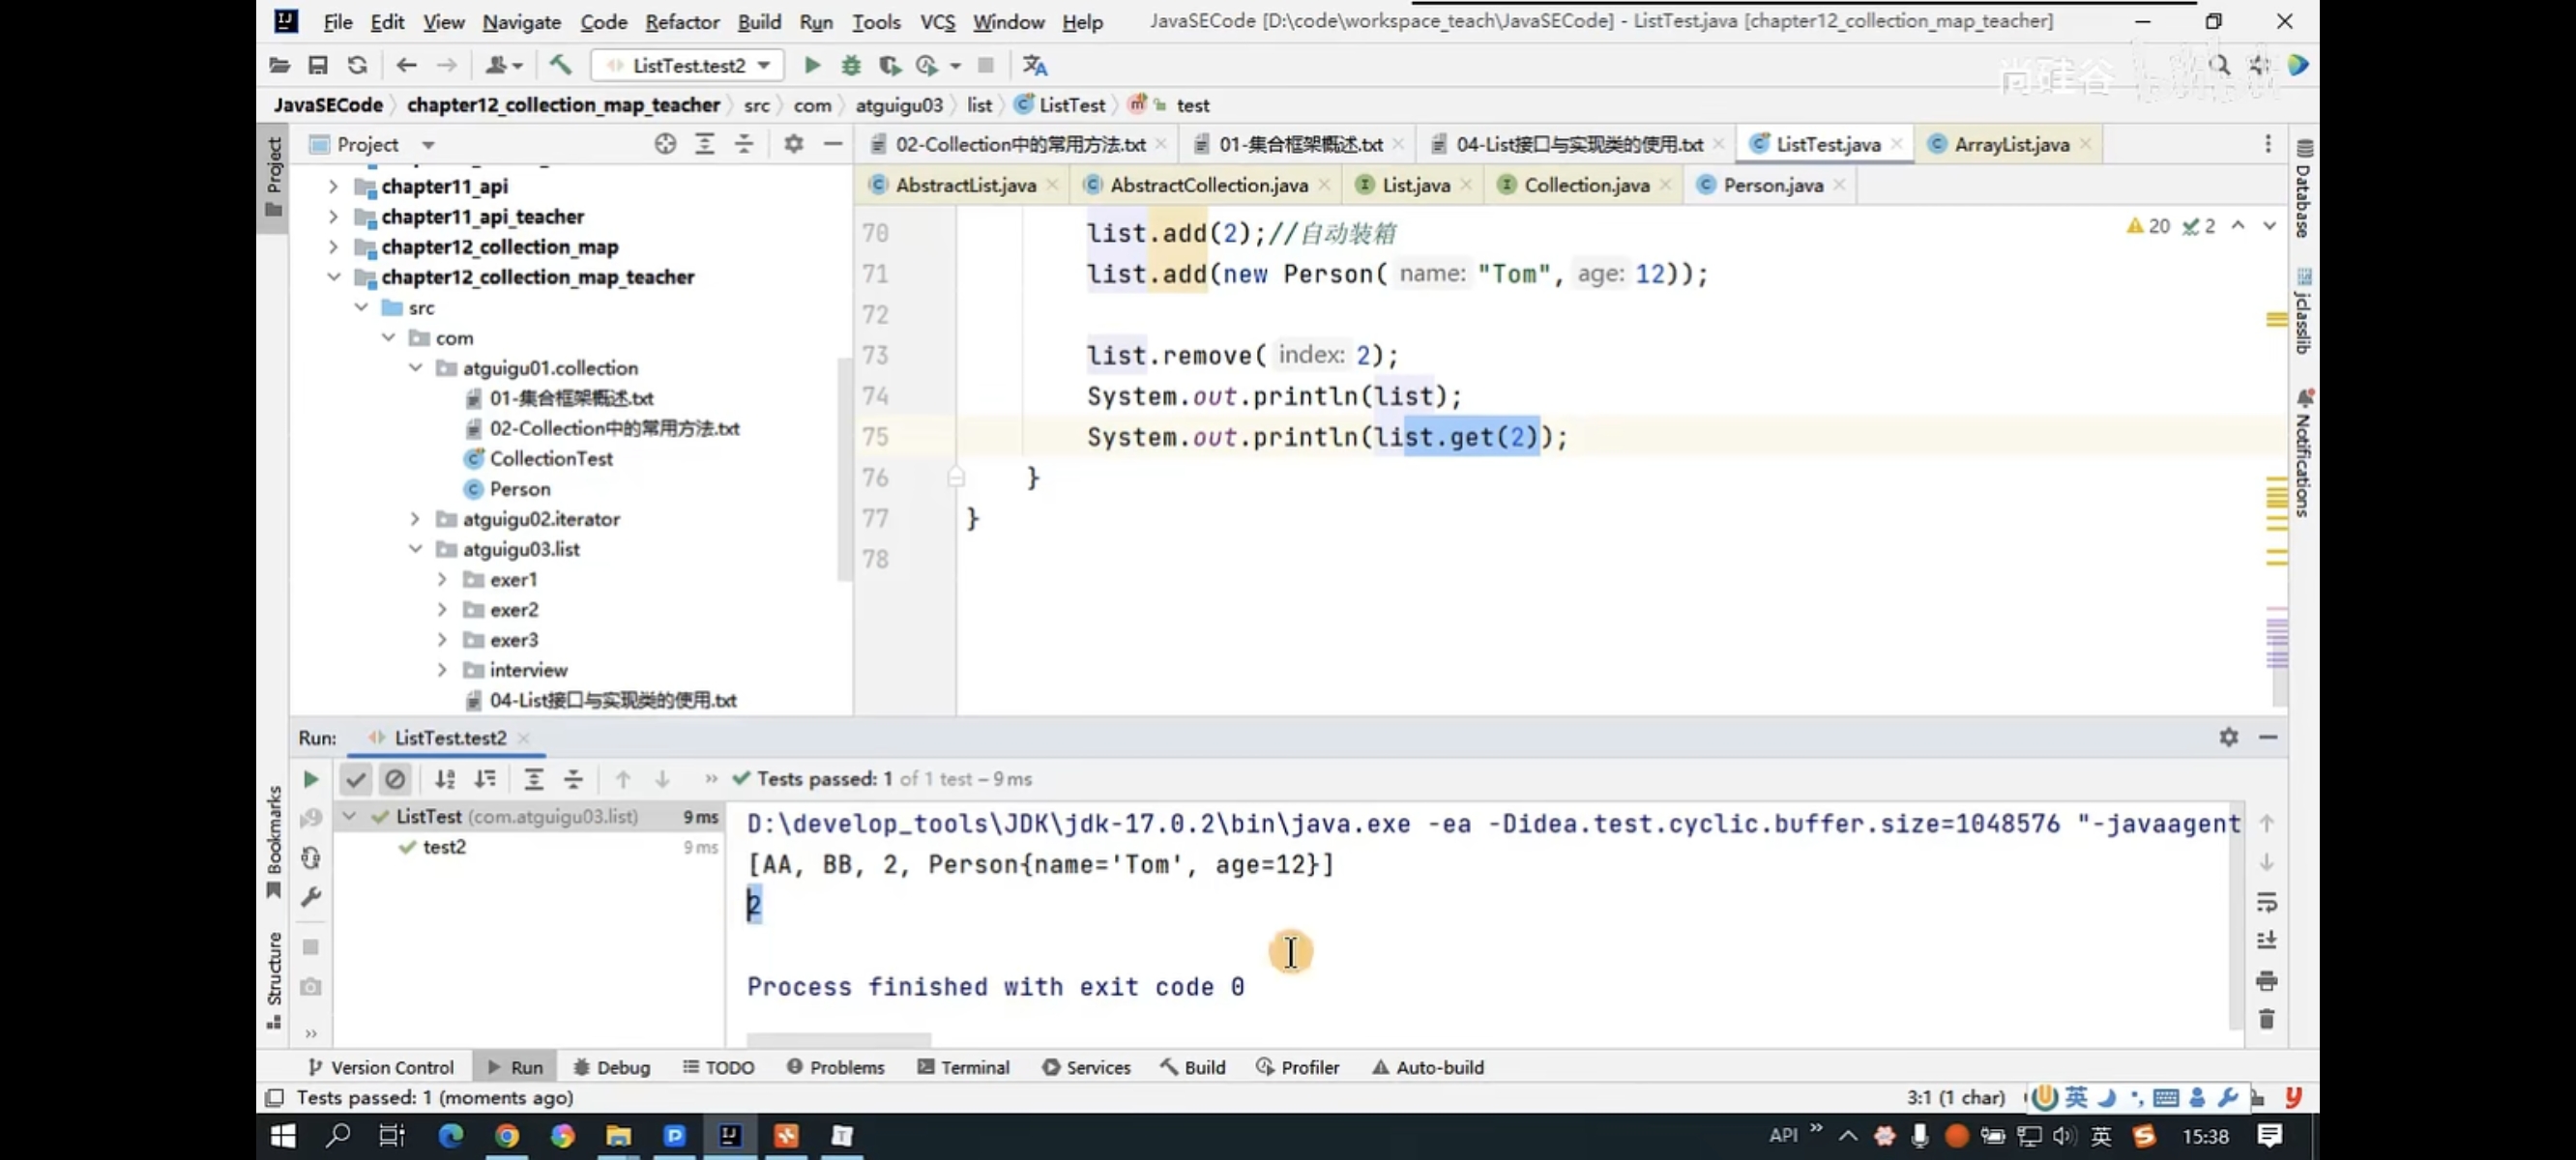Click the Debug test icon

pyautogui.click(x=849, y=64)
